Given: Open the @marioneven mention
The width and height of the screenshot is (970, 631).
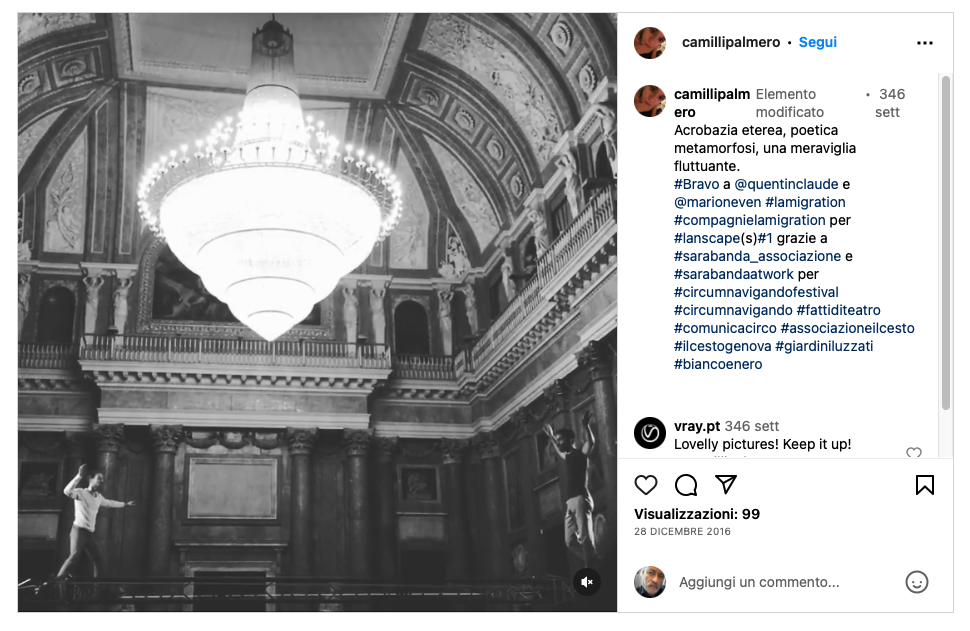Looking at the screenshot, I should pos(717,202).
